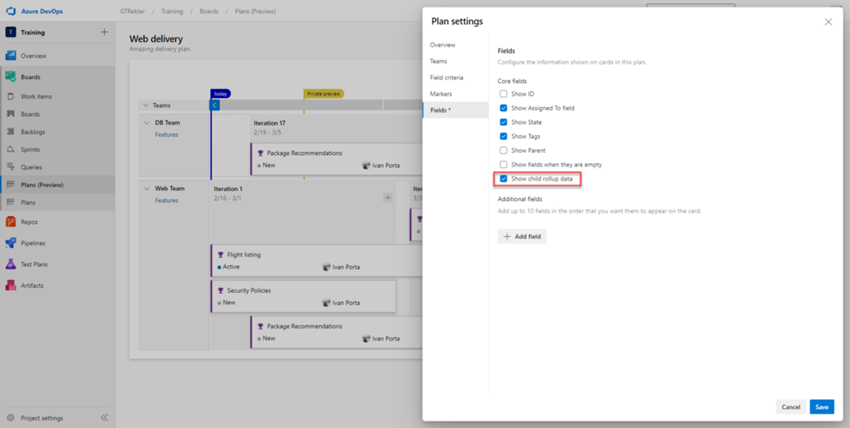
Task: Open Features link under DB Team
Action: [167, 135]
